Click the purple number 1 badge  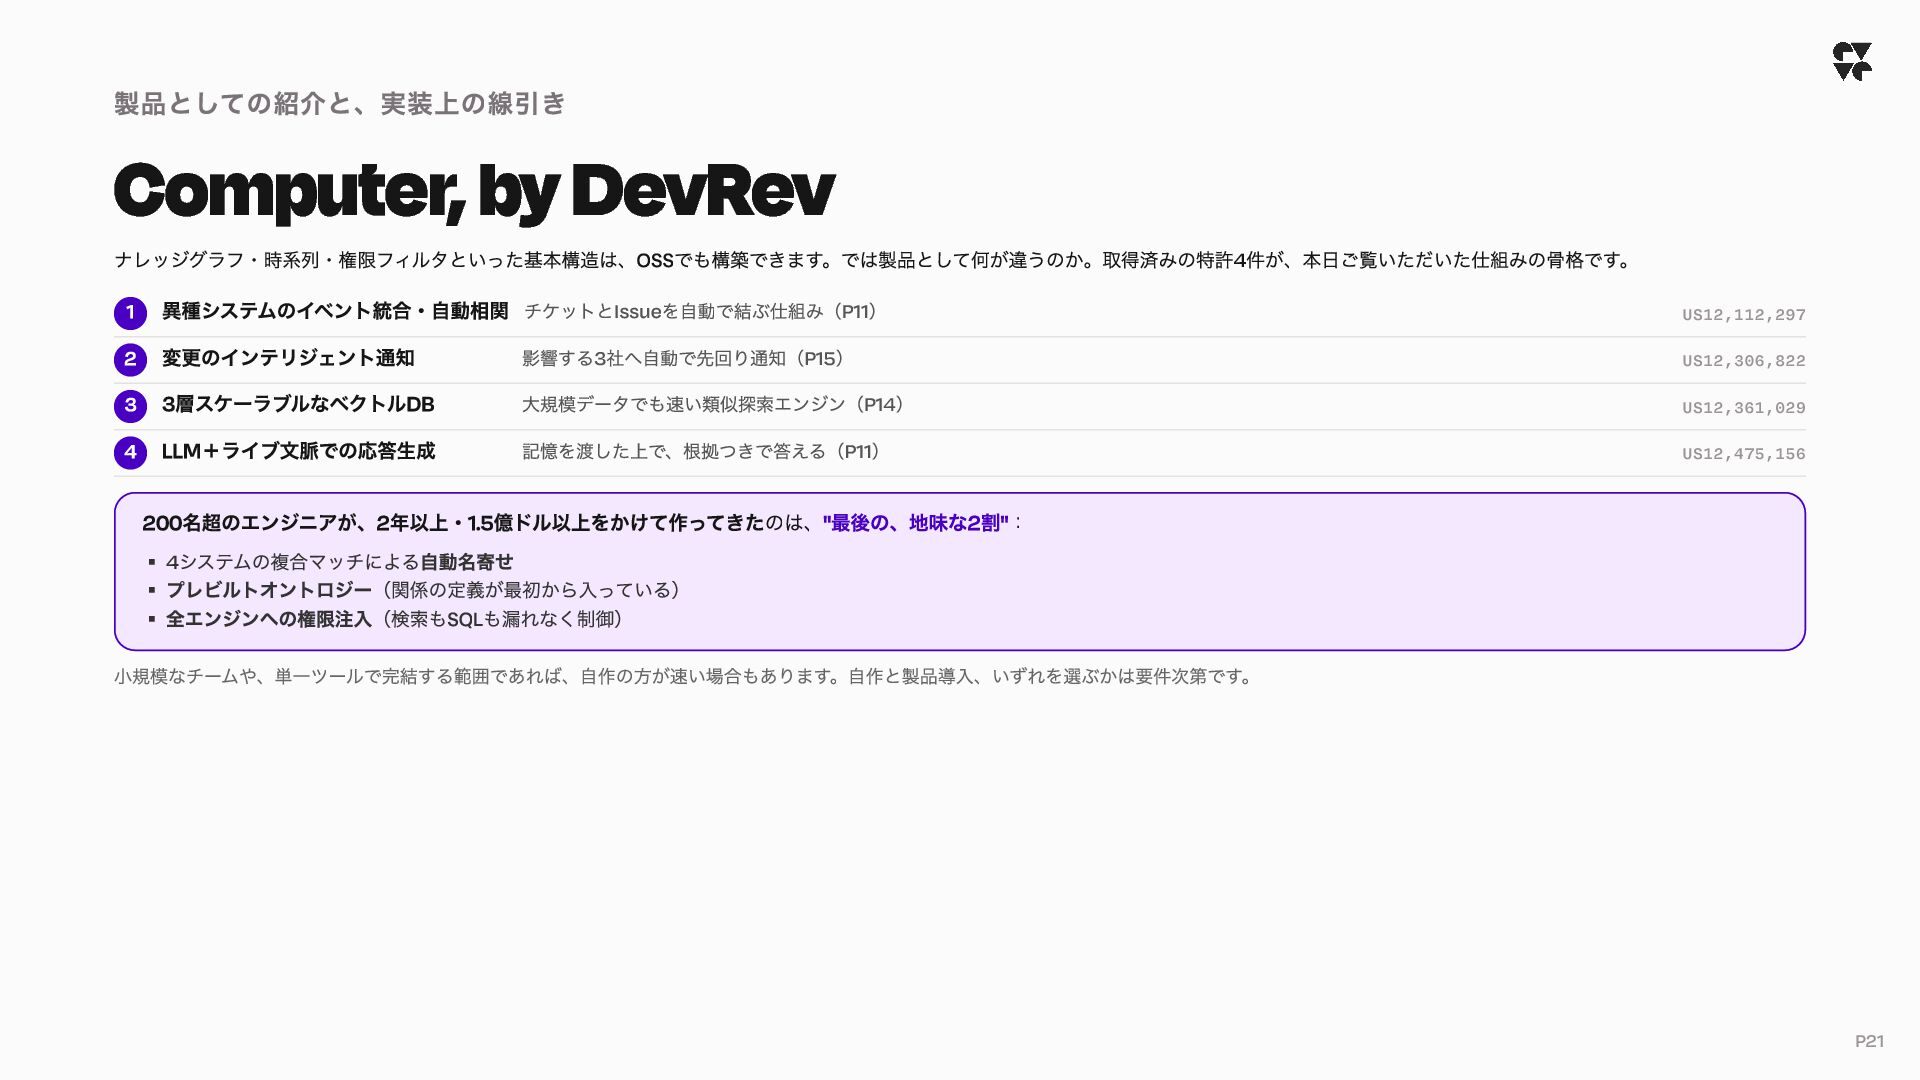pyautogui.click(x=130, y=313)
